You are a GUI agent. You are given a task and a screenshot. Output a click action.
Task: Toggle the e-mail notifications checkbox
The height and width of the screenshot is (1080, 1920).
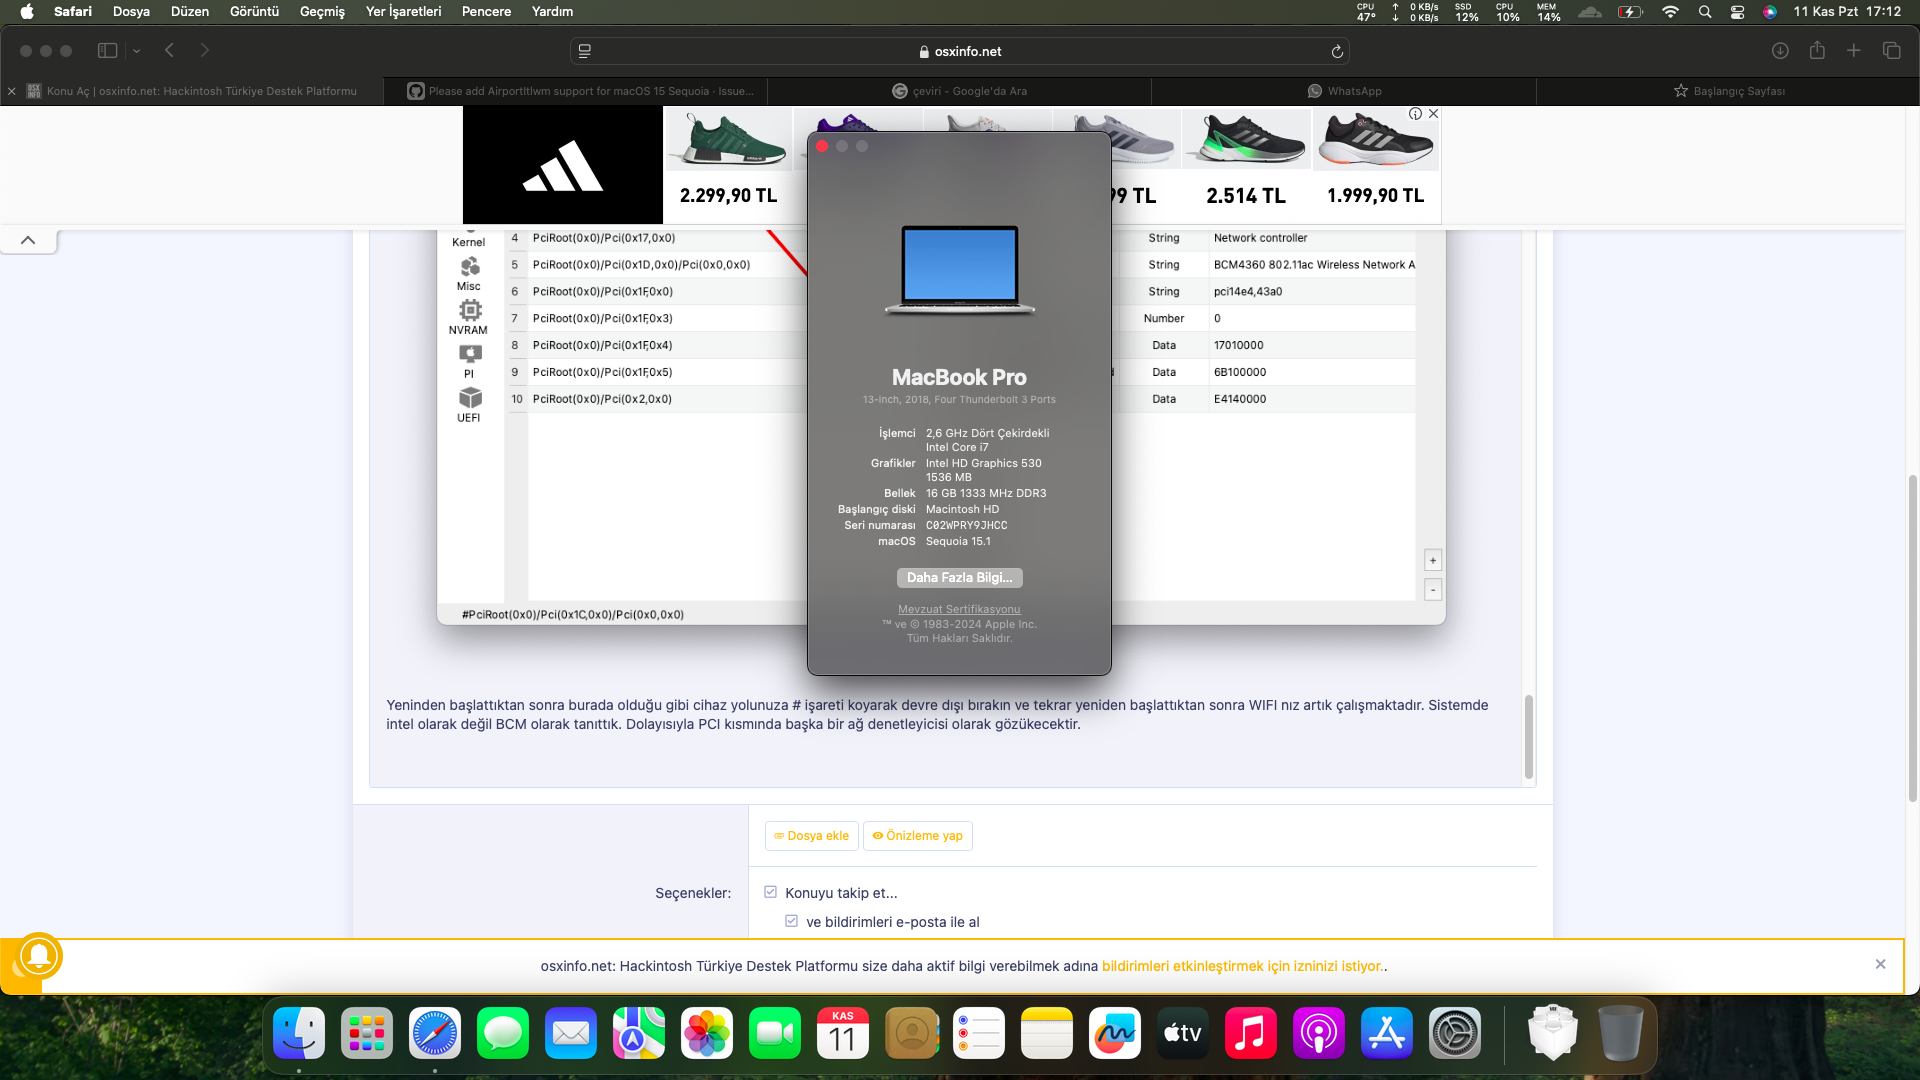[x=791, y=921]
